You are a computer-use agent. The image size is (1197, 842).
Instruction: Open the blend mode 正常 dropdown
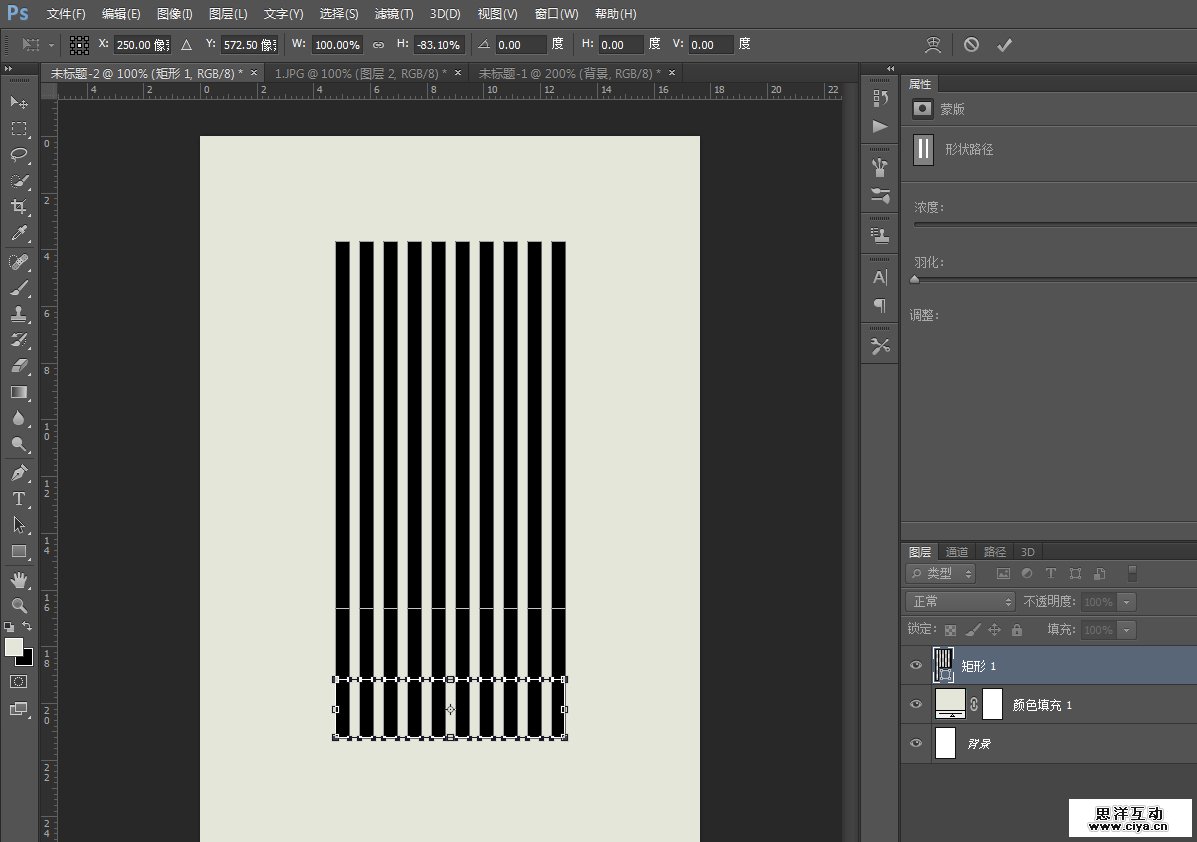pyautogui.click(x=960, y=602)
